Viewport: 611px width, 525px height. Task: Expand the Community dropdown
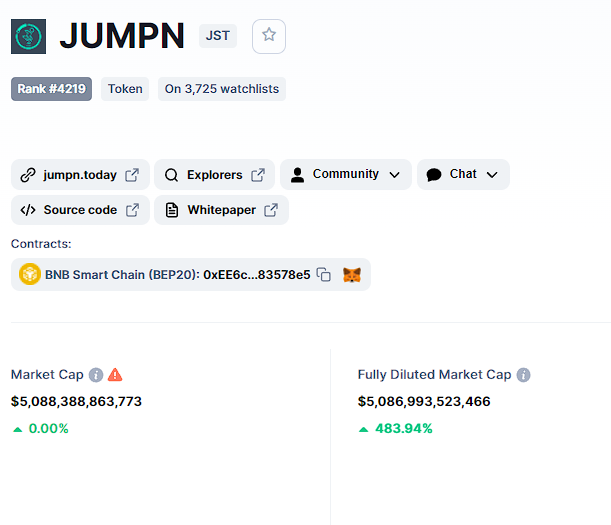pos(395,175)
